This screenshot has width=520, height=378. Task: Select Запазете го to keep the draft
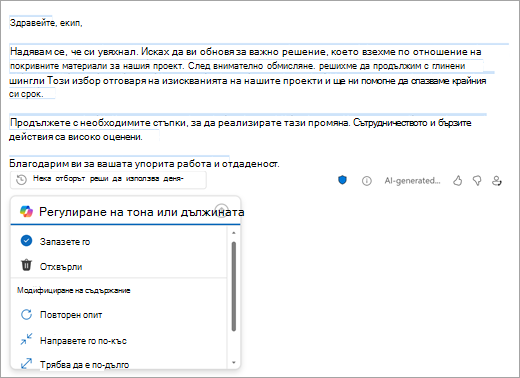click(x=119, y=241)
